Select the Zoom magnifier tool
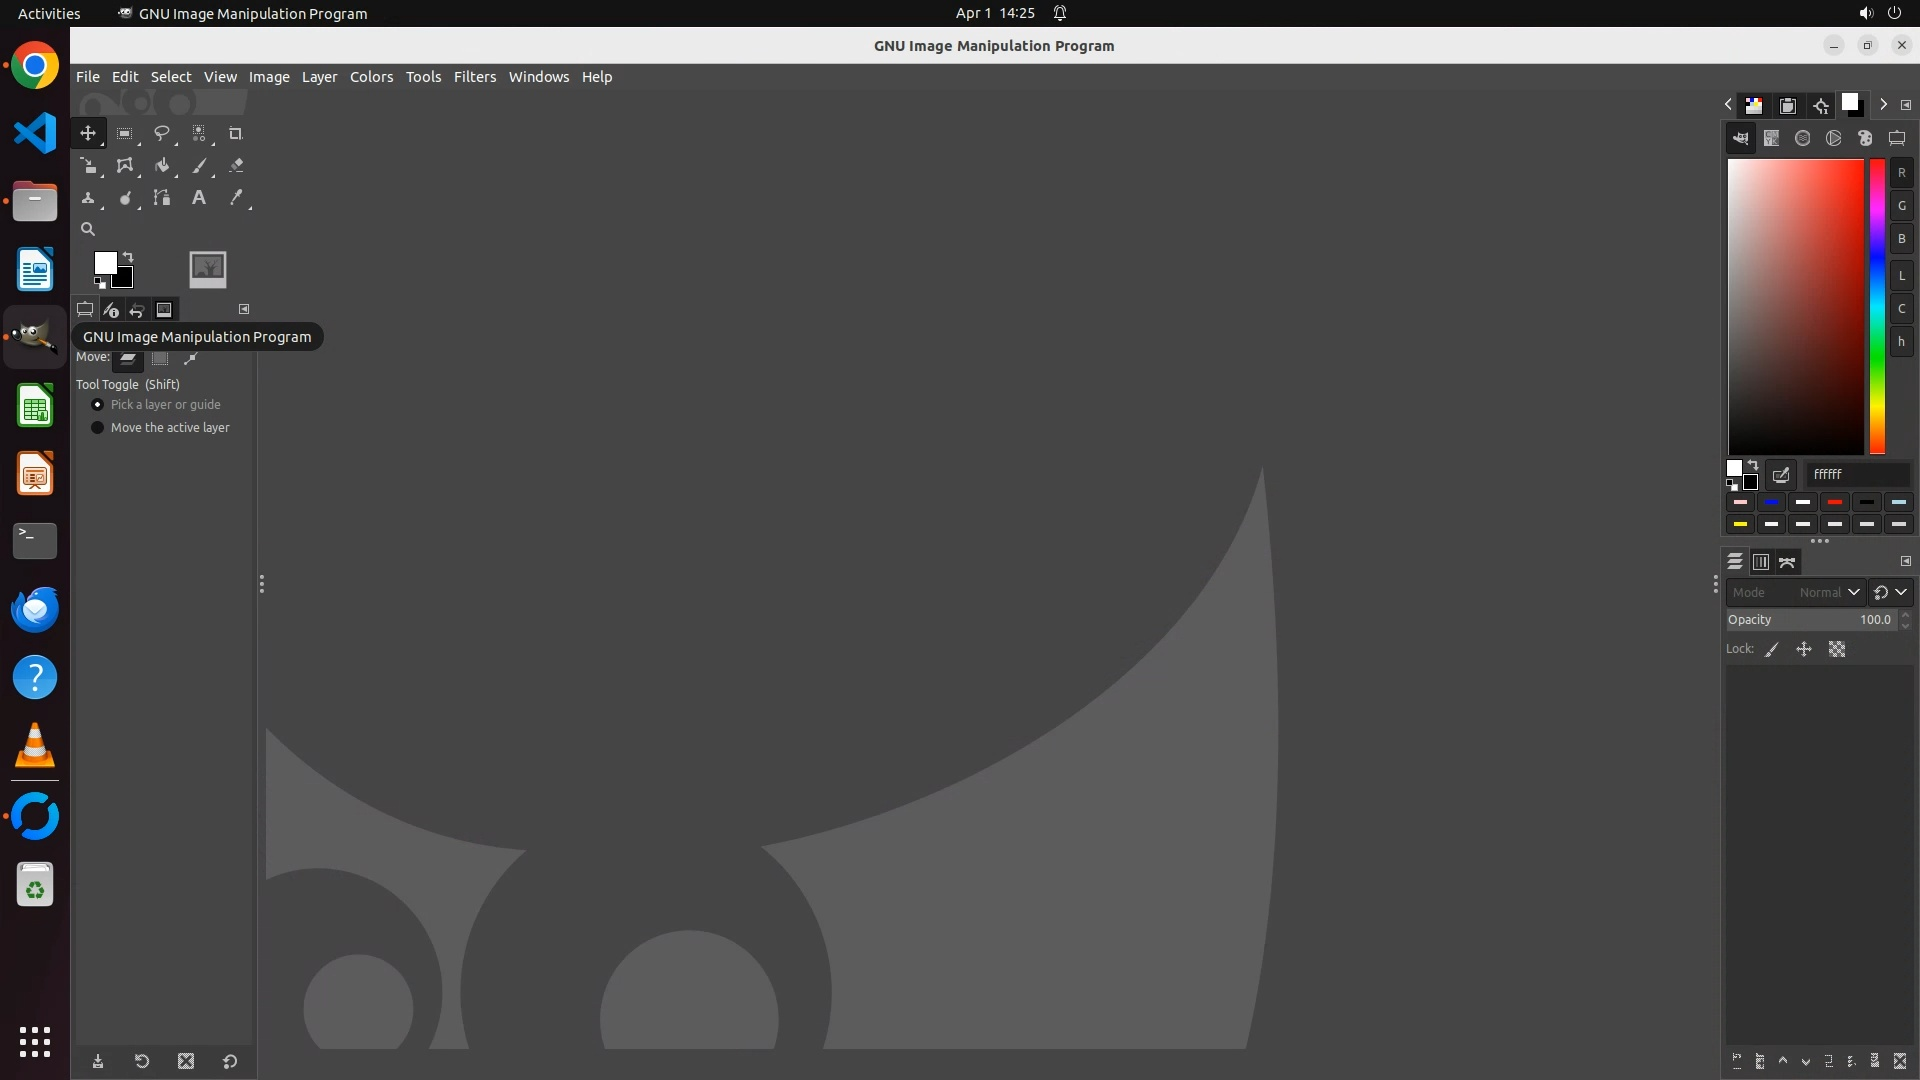 pos(88,229)
